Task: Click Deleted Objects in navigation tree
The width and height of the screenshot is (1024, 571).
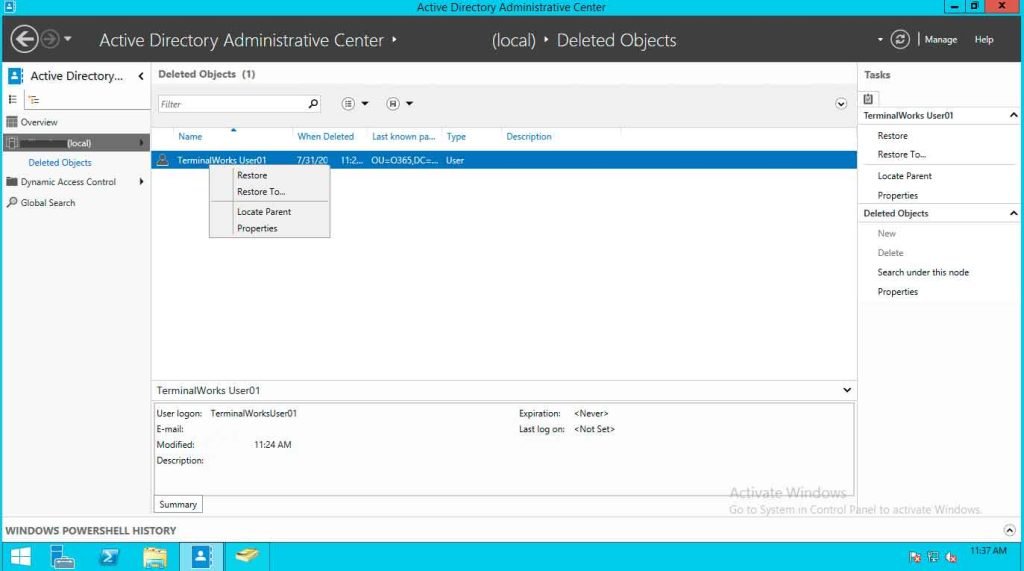Action: 60,163
